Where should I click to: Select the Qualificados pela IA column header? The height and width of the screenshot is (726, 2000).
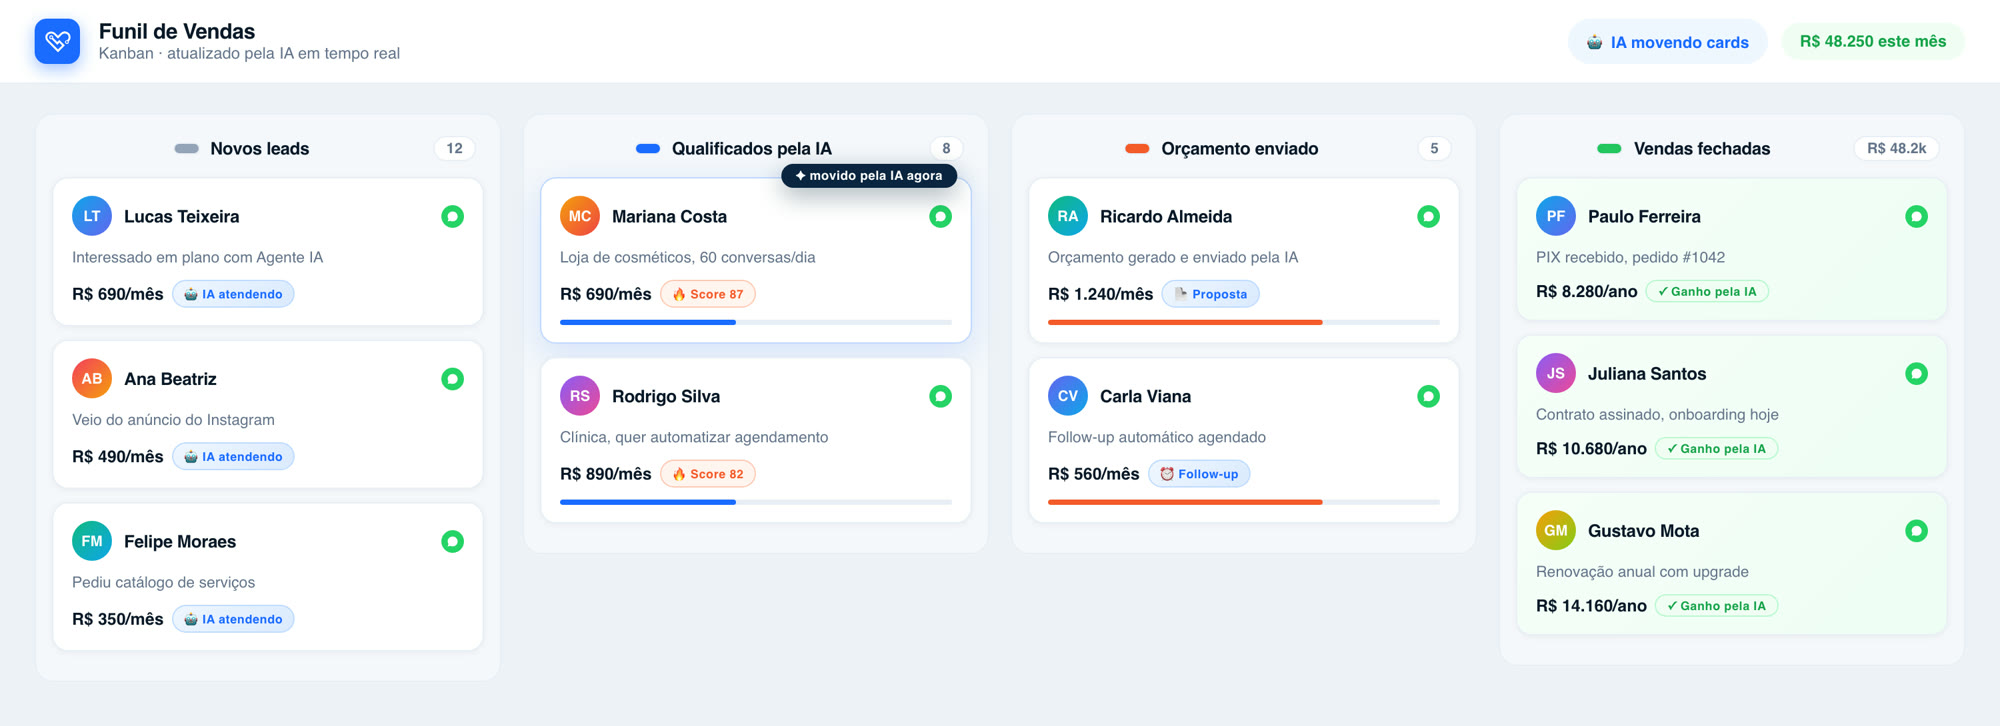click(751, 149)
